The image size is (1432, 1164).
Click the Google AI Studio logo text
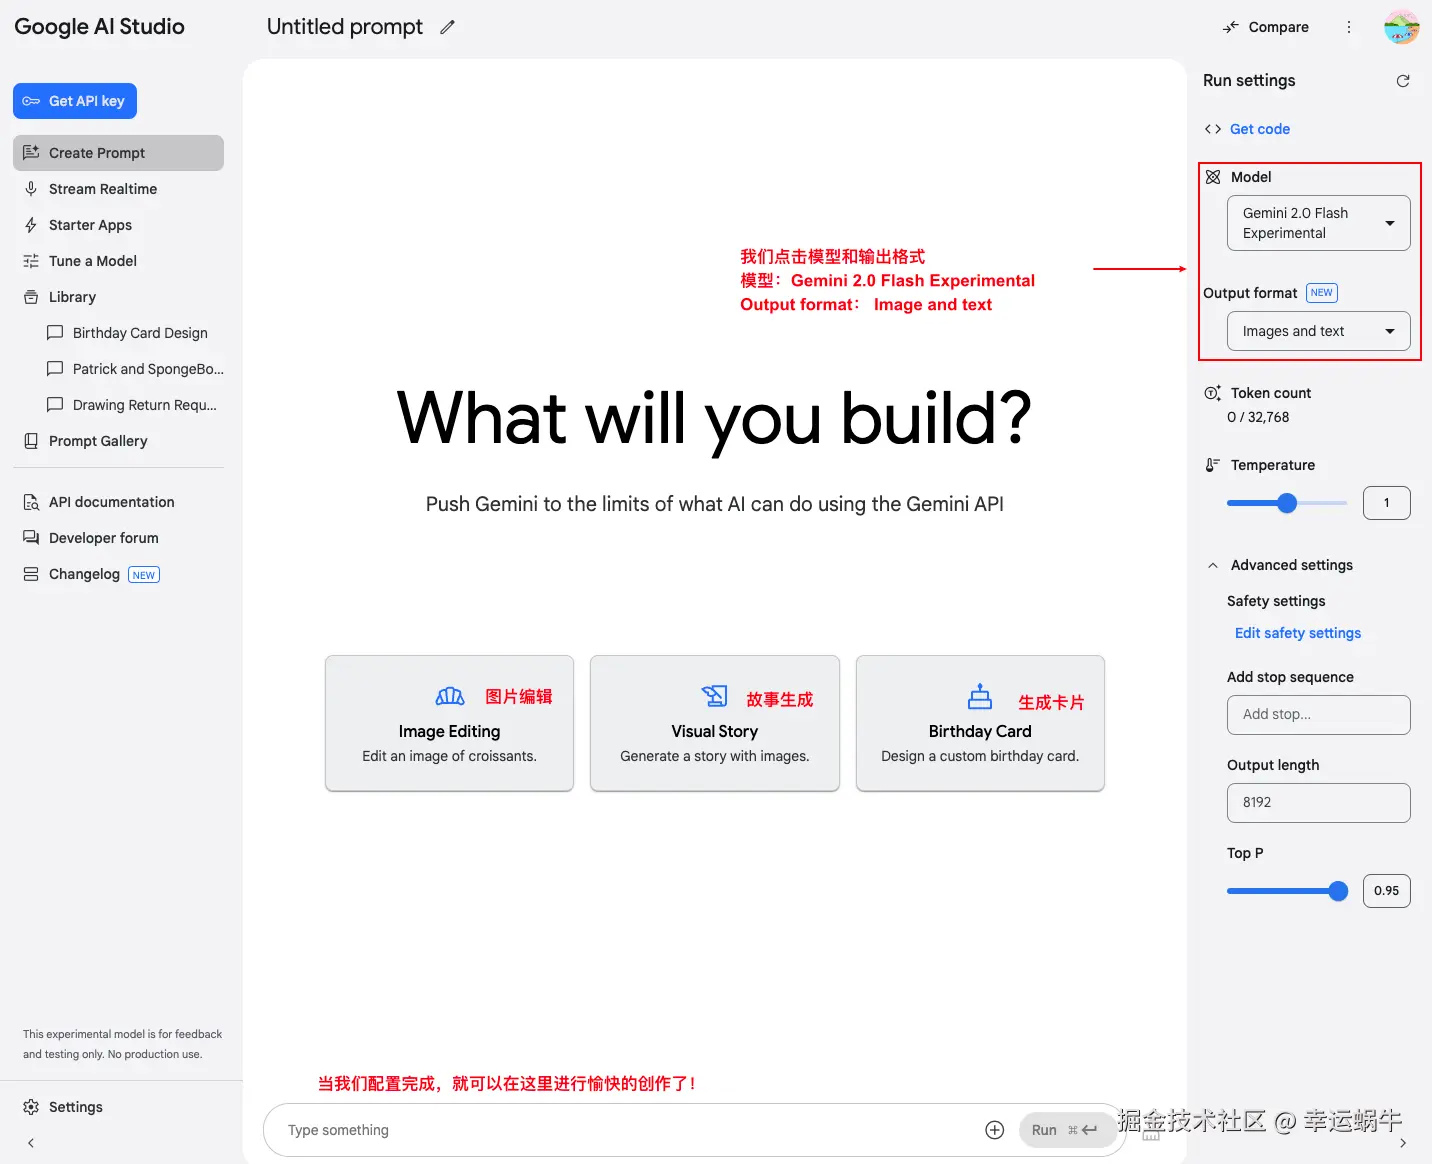[99, 27]
